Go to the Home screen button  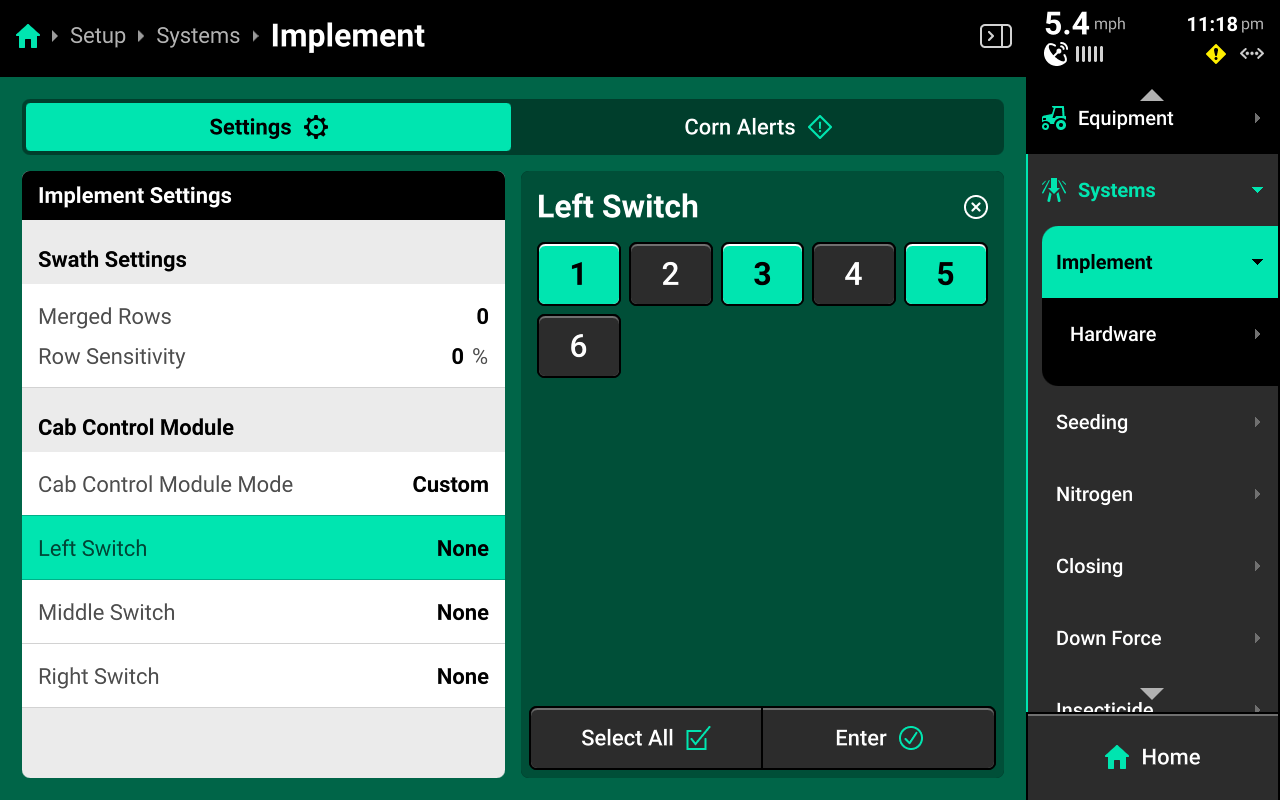coord(1153,757)
